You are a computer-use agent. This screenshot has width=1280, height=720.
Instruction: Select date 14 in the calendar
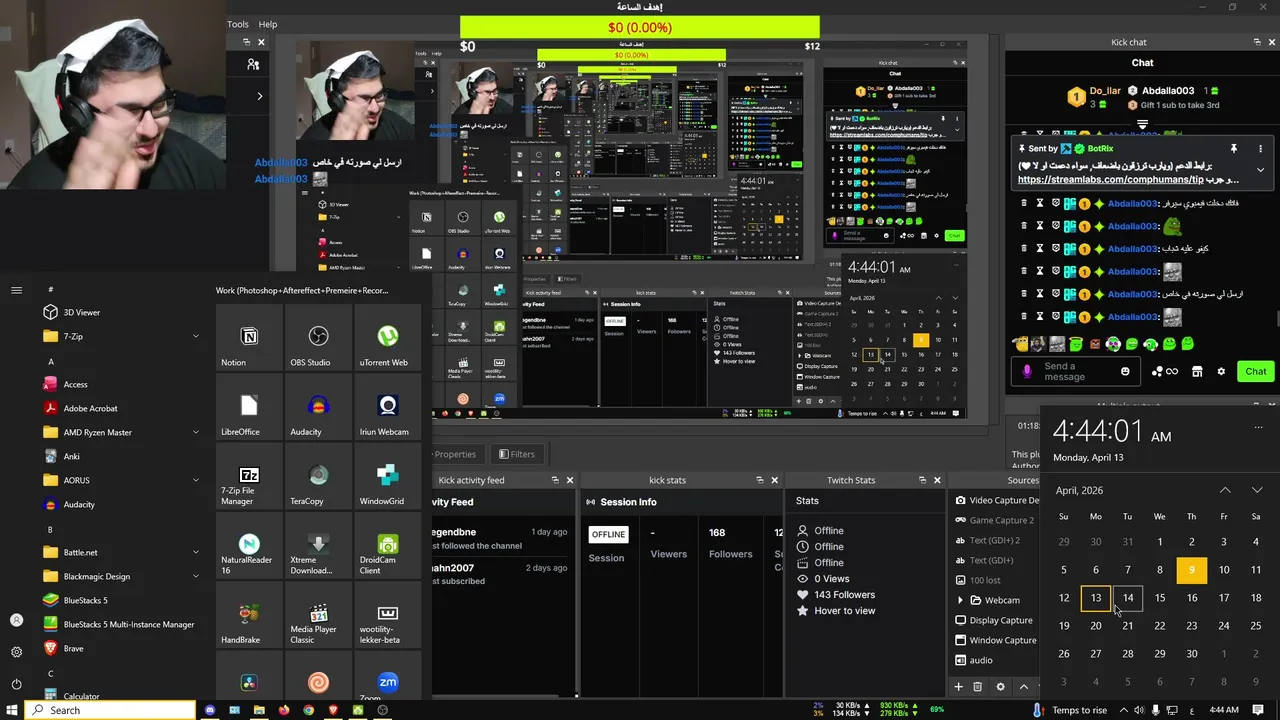point(1128,598)
